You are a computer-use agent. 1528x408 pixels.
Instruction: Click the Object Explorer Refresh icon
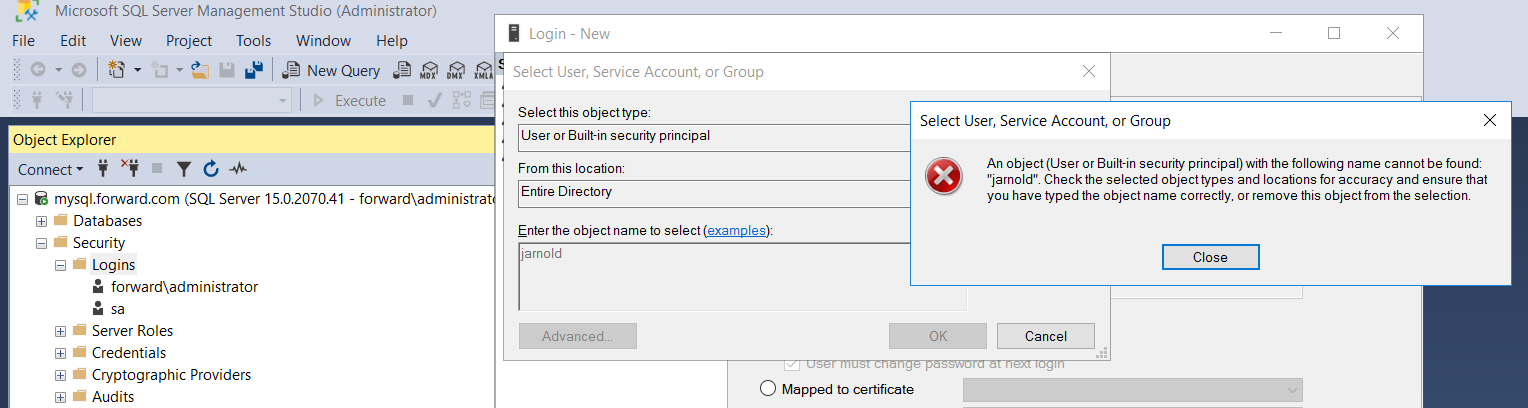coord(211,169)
